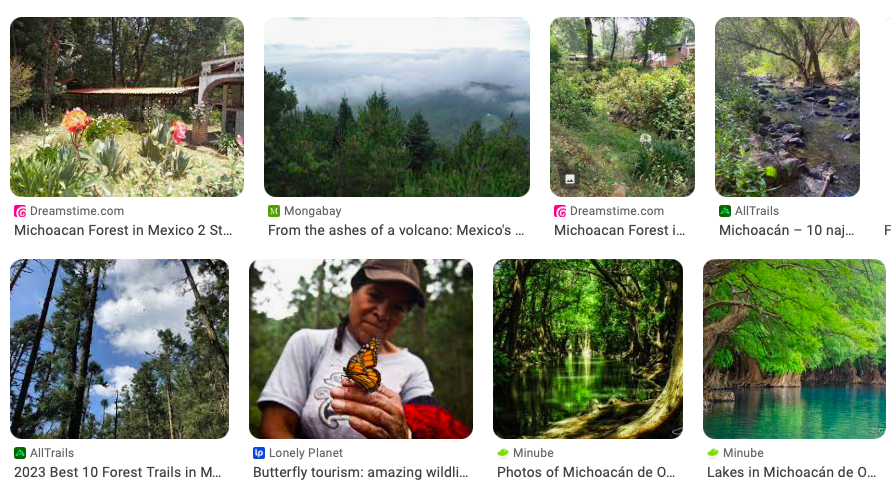Open "Lakes in Michoacán de O…" title link
The image size is (891, 494).
coord(792,472)
